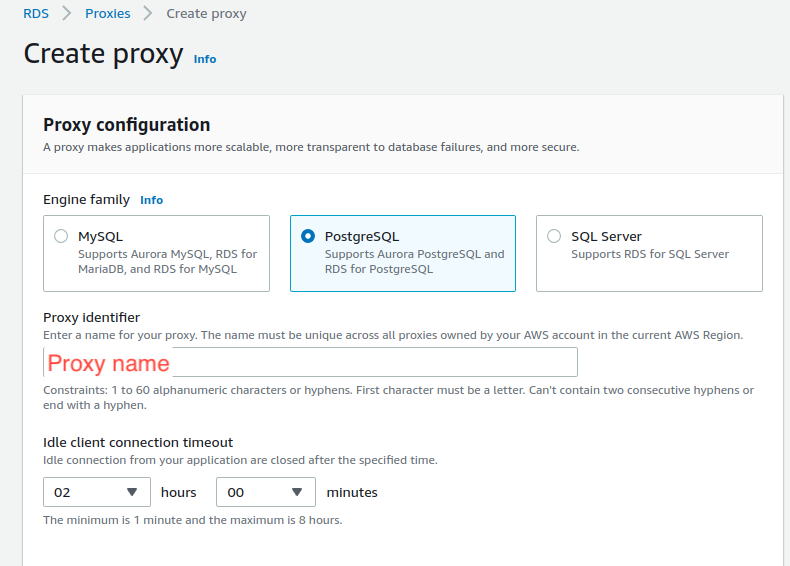790x566 pixels.
Task: Open Info link next to Create proxy
Action: click(205, 59)
